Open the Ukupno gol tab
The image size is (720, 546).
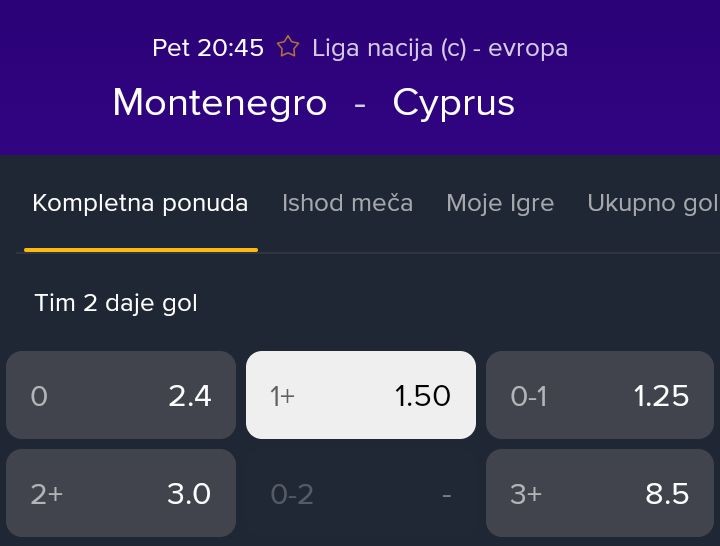[x=653, y=203]
